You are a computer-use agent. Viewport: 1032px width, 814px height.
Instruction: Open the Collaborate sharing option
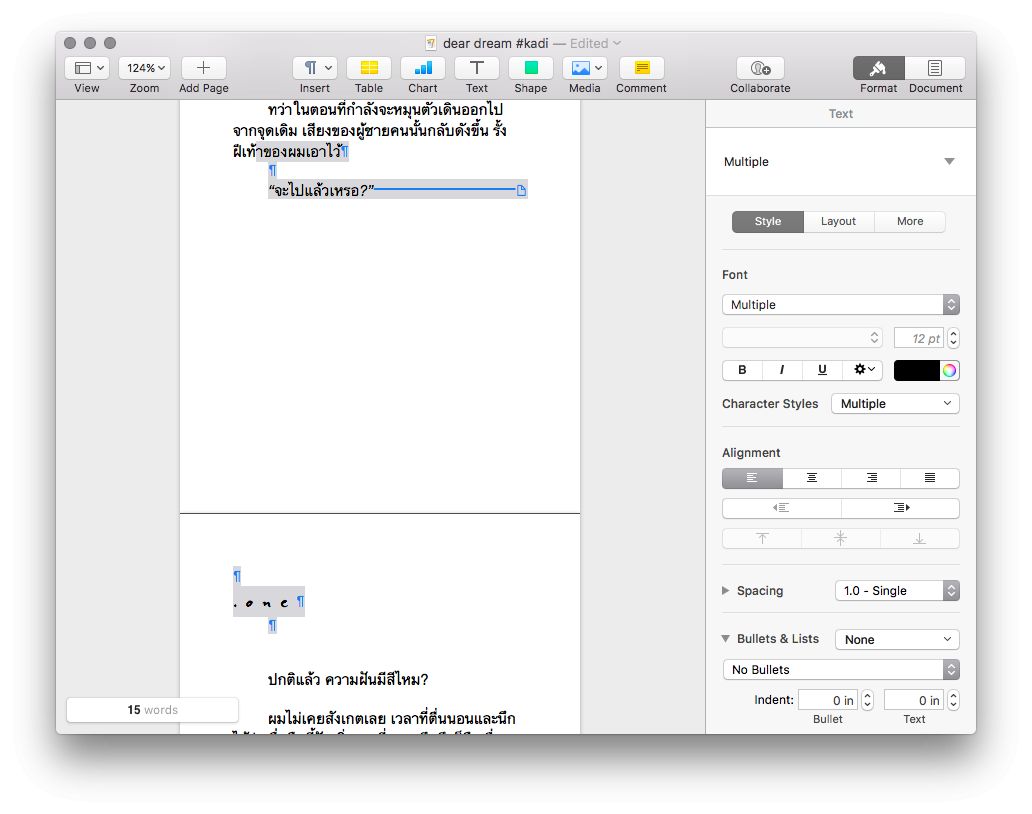[x=760, y=68]
